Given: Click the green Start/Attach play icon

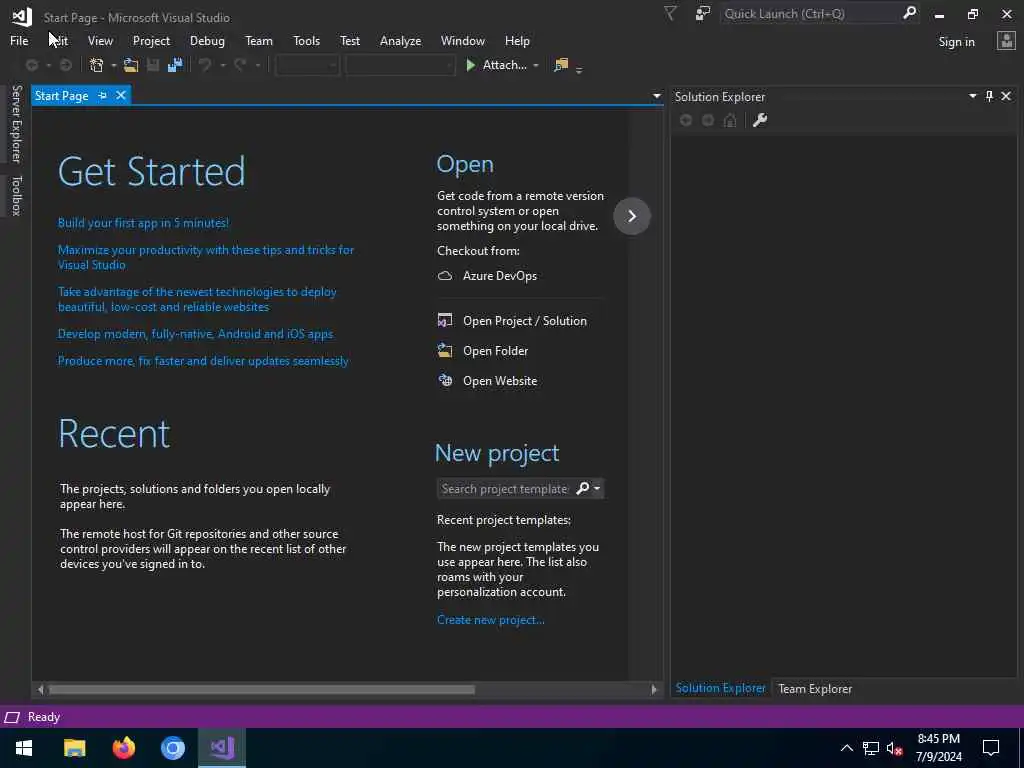Looking at the screenshot, I should pos(470,65).
